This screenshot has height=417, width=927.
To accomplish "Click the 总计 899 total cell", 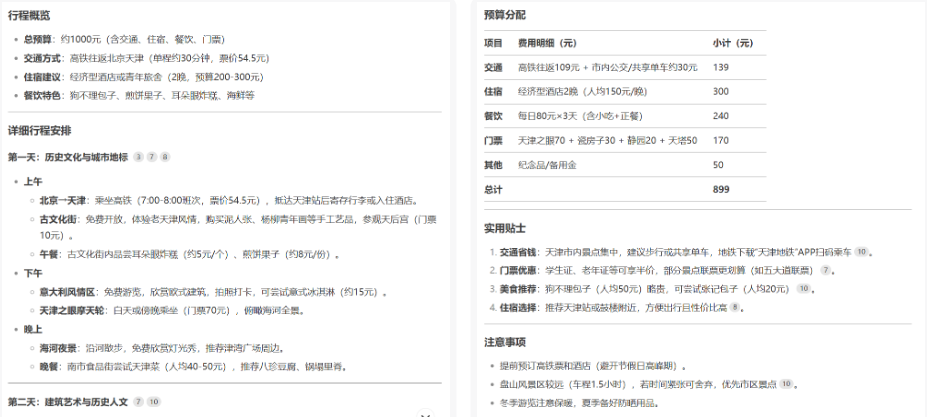I will [721, 188].
